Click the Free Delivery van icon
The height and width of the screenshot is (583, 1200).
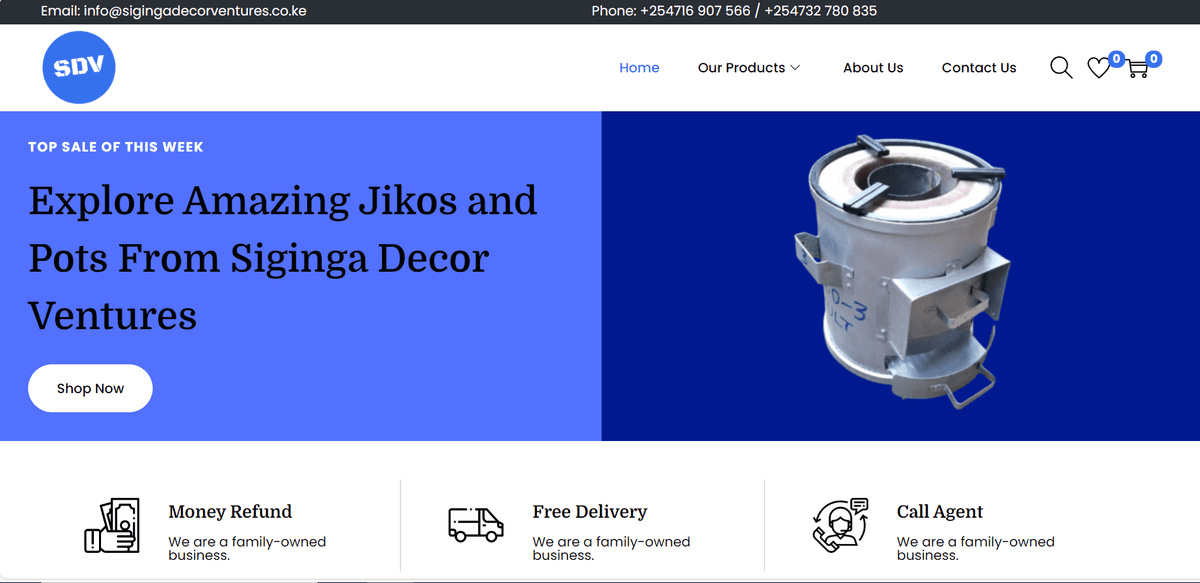click(475, 524)
